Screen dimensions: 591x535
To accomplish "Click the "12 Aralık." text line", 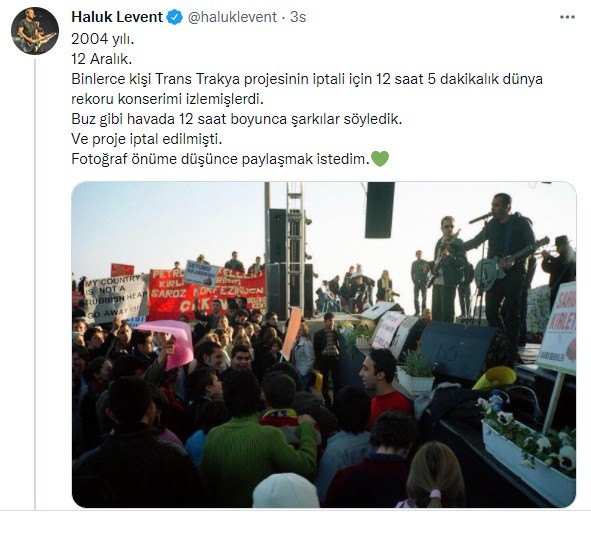I will [102, 59].
